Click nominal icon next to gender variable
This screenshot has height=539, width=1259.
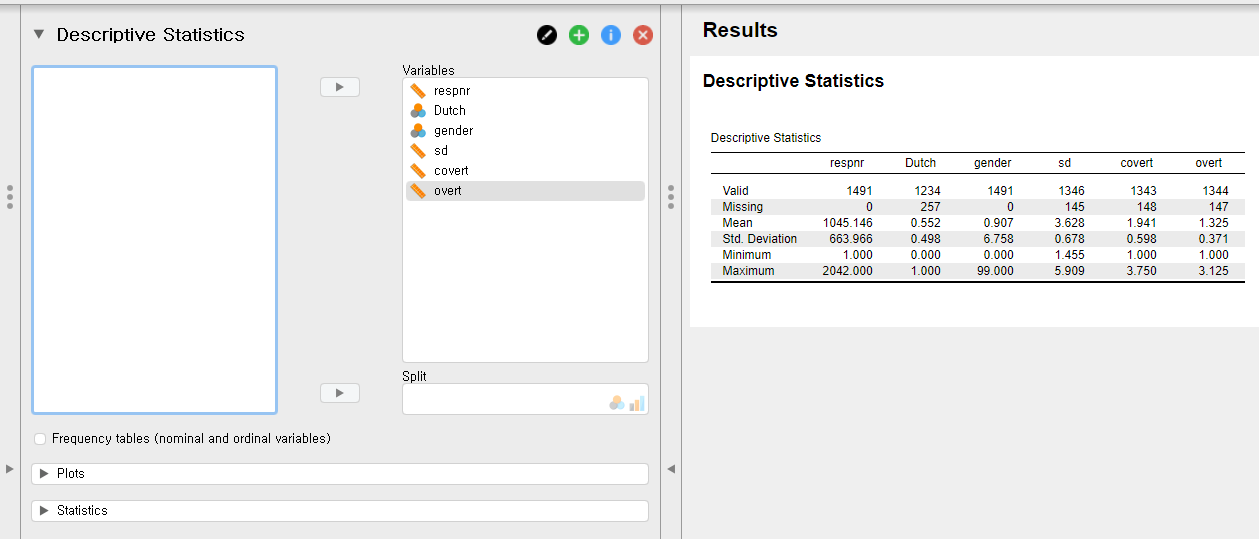(418, 131)
